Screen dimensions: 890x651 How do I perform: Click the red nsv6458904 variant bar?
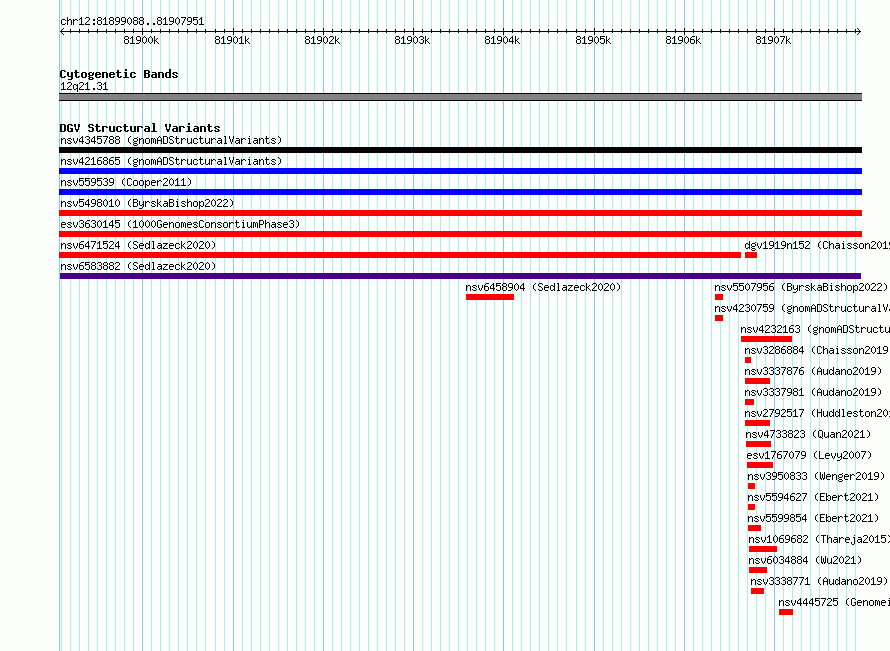point(490,297)
